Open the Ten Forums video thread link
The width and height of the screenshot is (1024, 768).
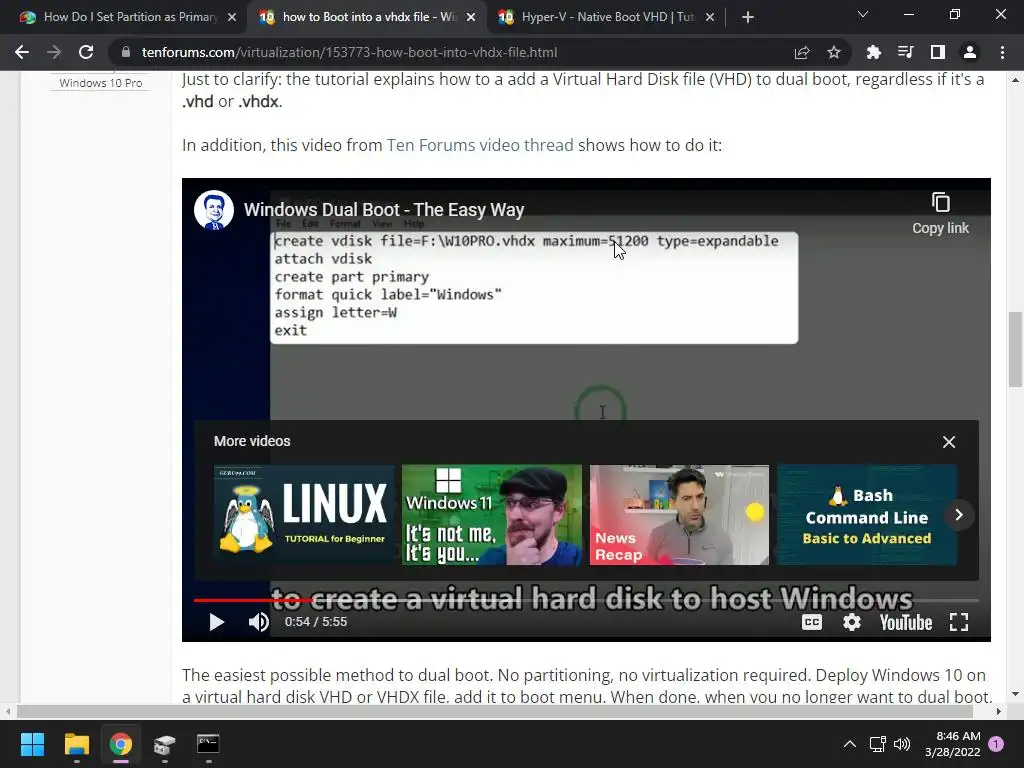click(x=480, y=145)
